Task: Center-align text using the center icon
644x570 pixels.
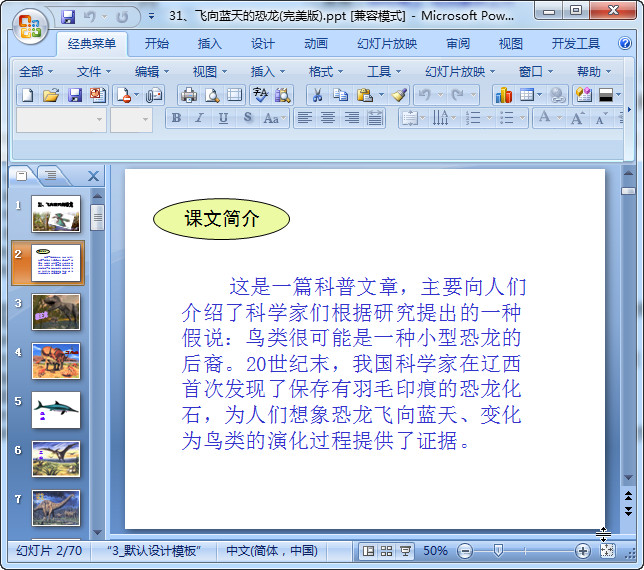Action: [327, 118]
